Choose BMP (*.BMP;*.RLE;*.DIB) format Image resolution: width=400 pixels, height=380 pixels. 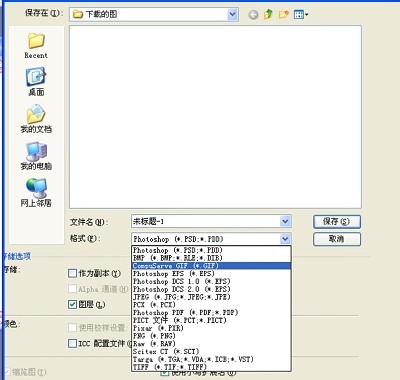[211, 258]
